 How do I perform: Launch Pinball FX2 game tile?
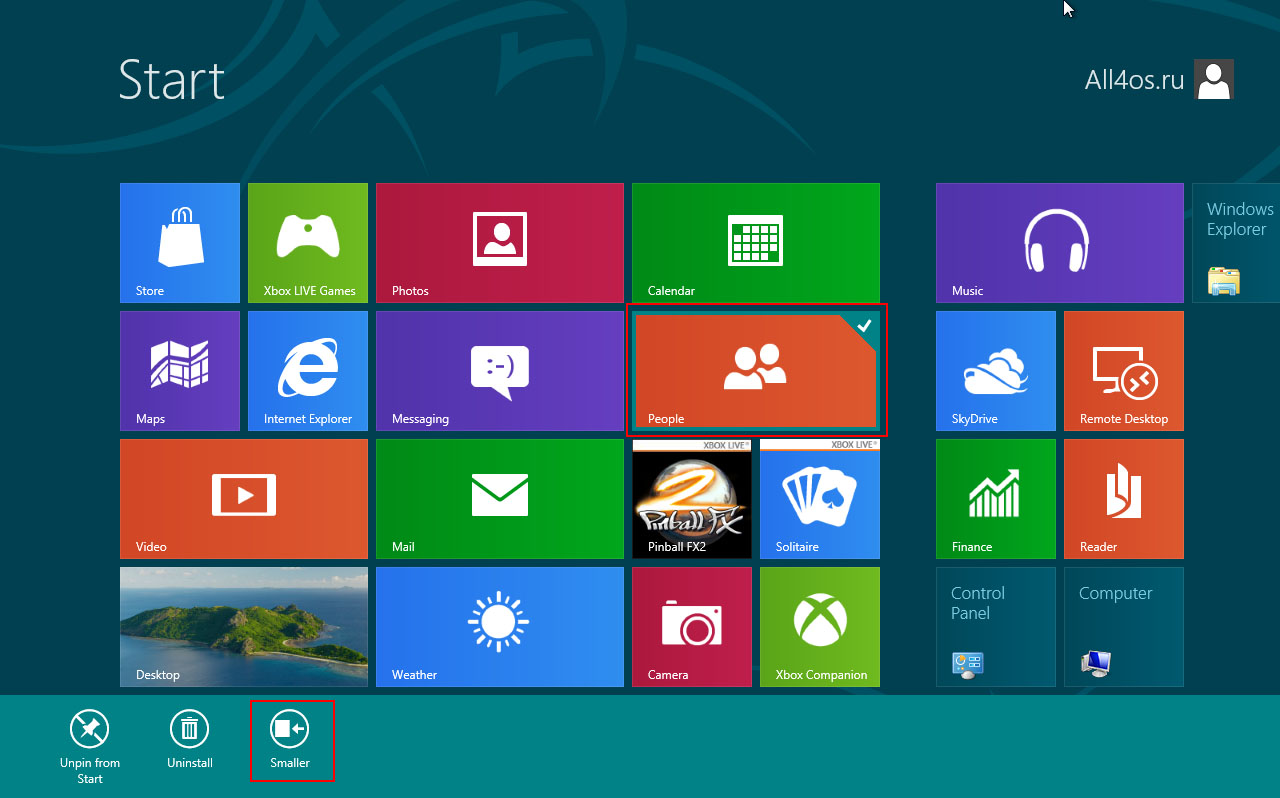(x=692, y=499)
